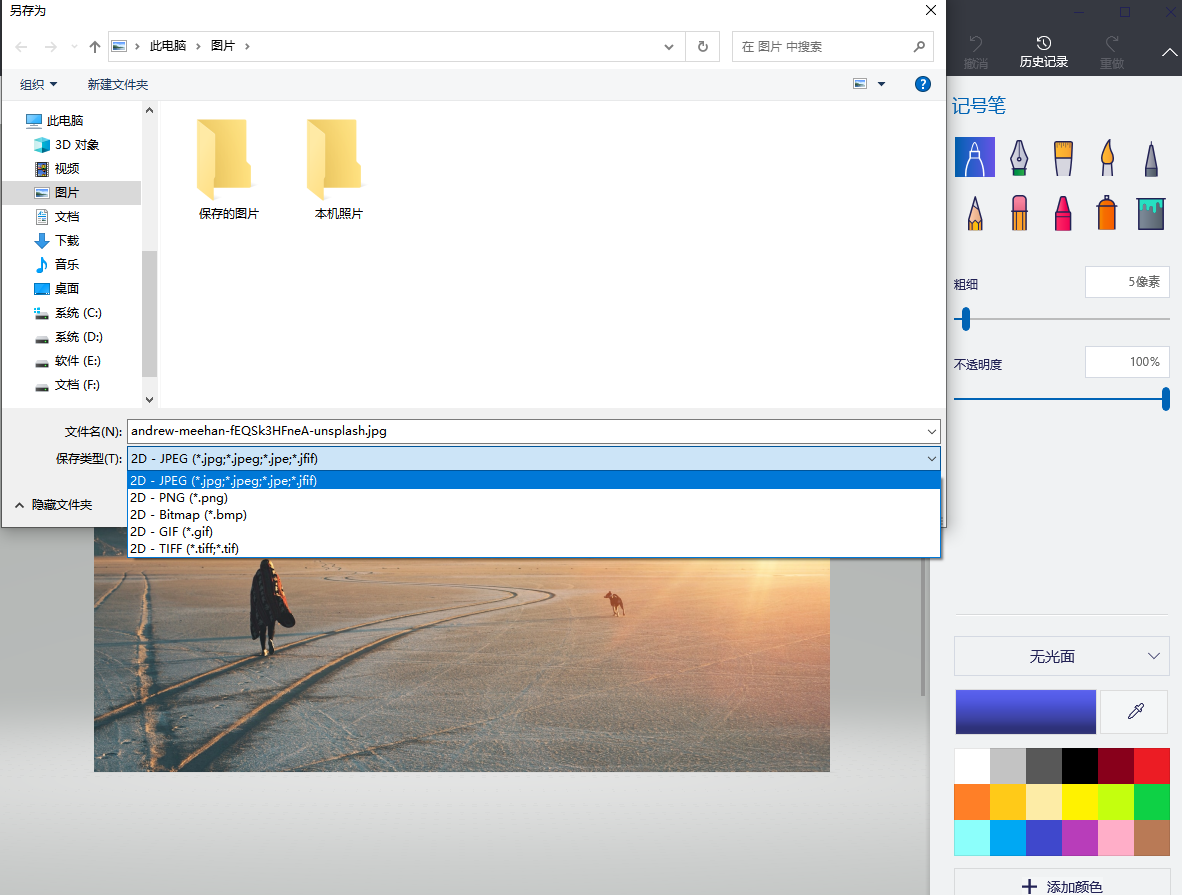The width and height of the screenshot is (1182, 895).
Task: Click the 不透明度 percent value box
Action: (x=1127, y=362)
